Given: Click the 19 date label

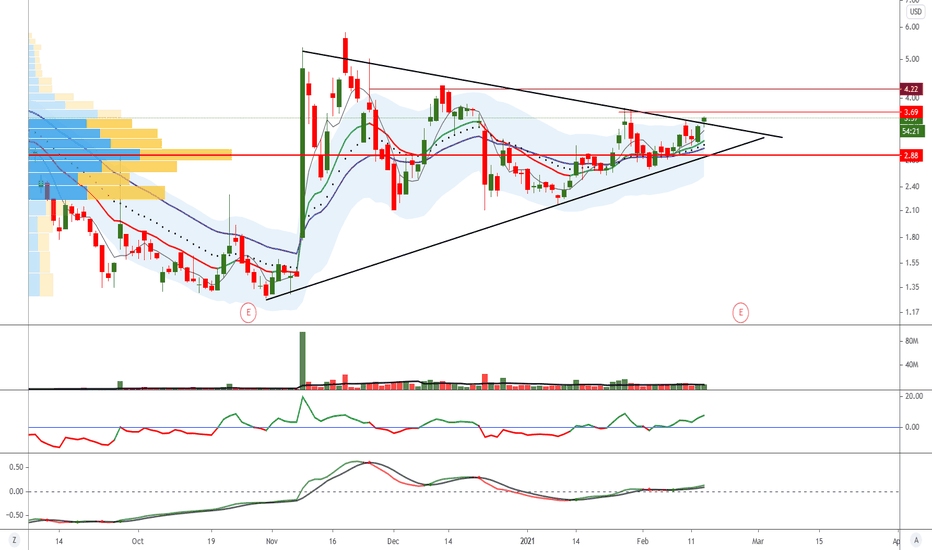Looking at the screenshot, I should pos(211,541).
